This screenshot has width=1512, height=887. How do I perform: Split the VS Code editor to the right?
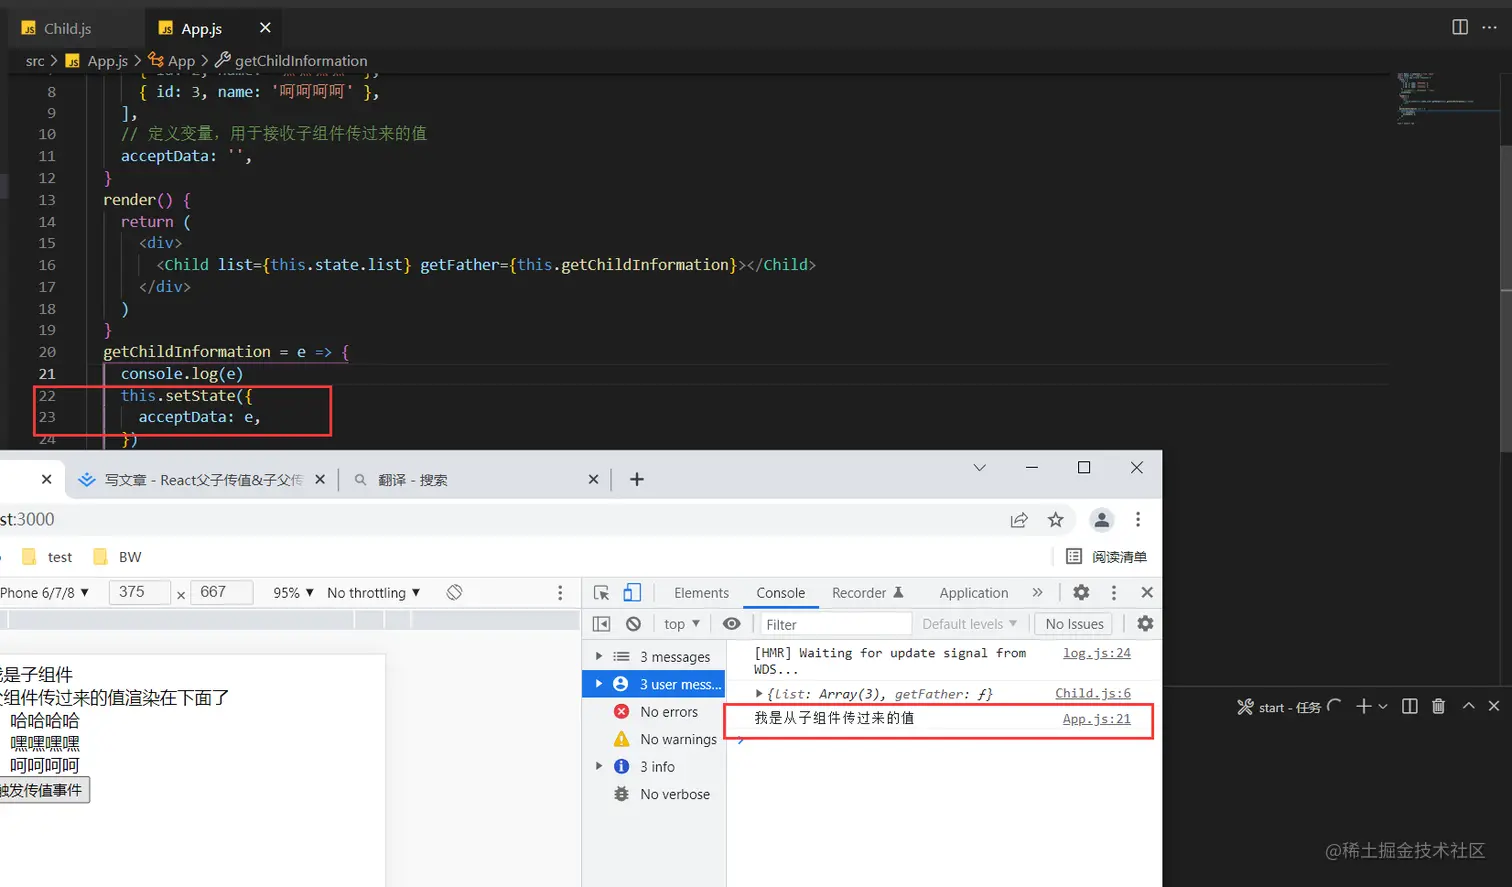coord(1460,27)
